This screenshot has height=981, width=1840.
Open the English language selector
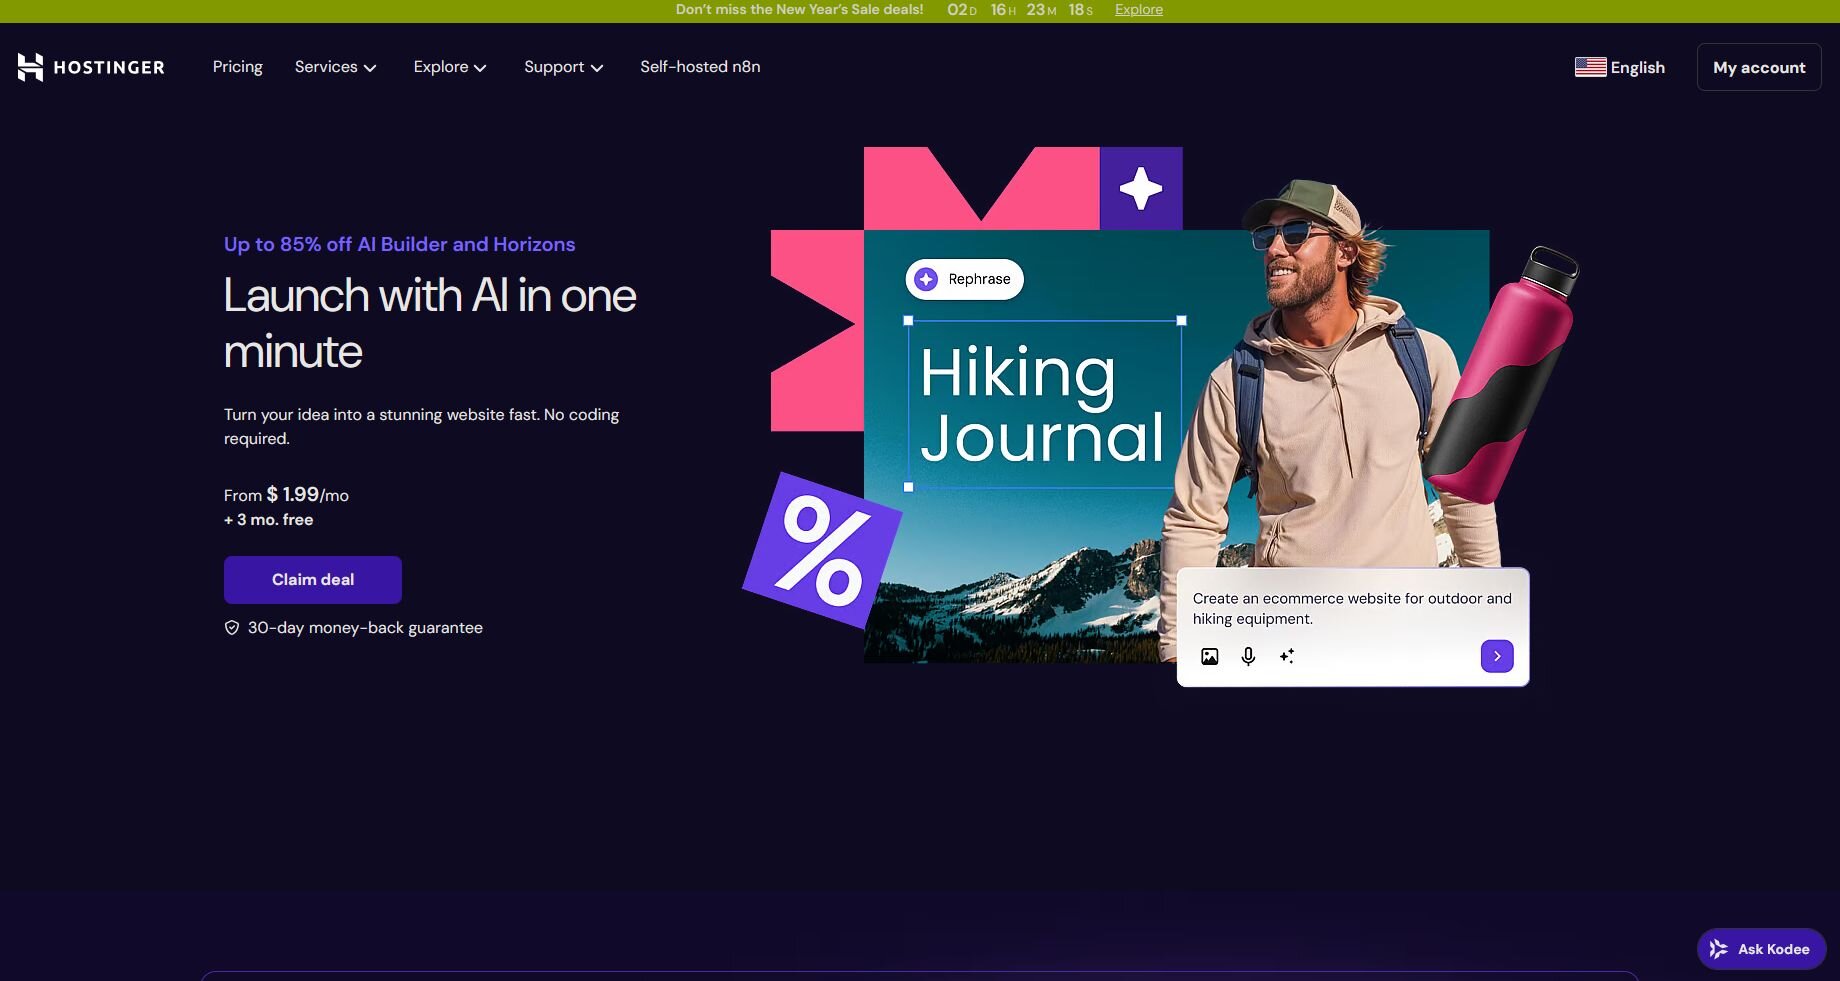[1620, 67]
